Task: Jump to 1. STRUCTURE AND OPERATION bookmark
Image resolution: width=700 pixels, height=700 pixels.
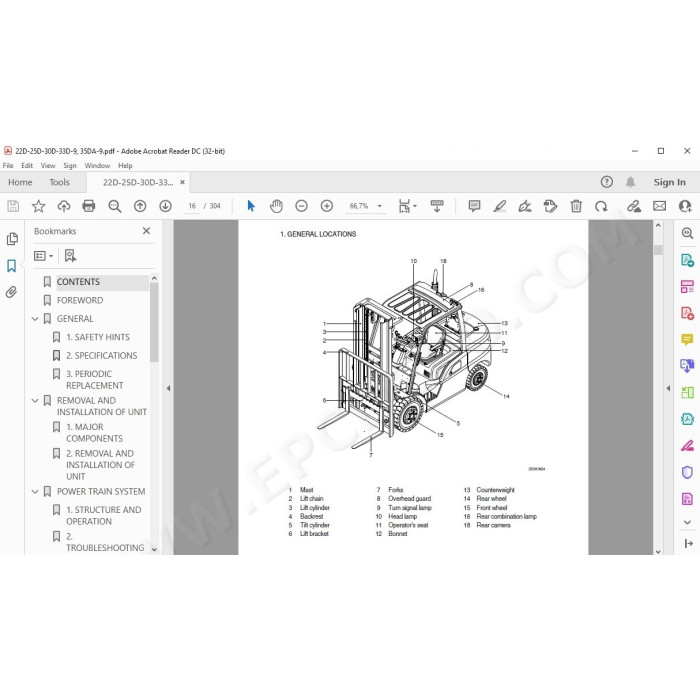Action: pos(104,516)
